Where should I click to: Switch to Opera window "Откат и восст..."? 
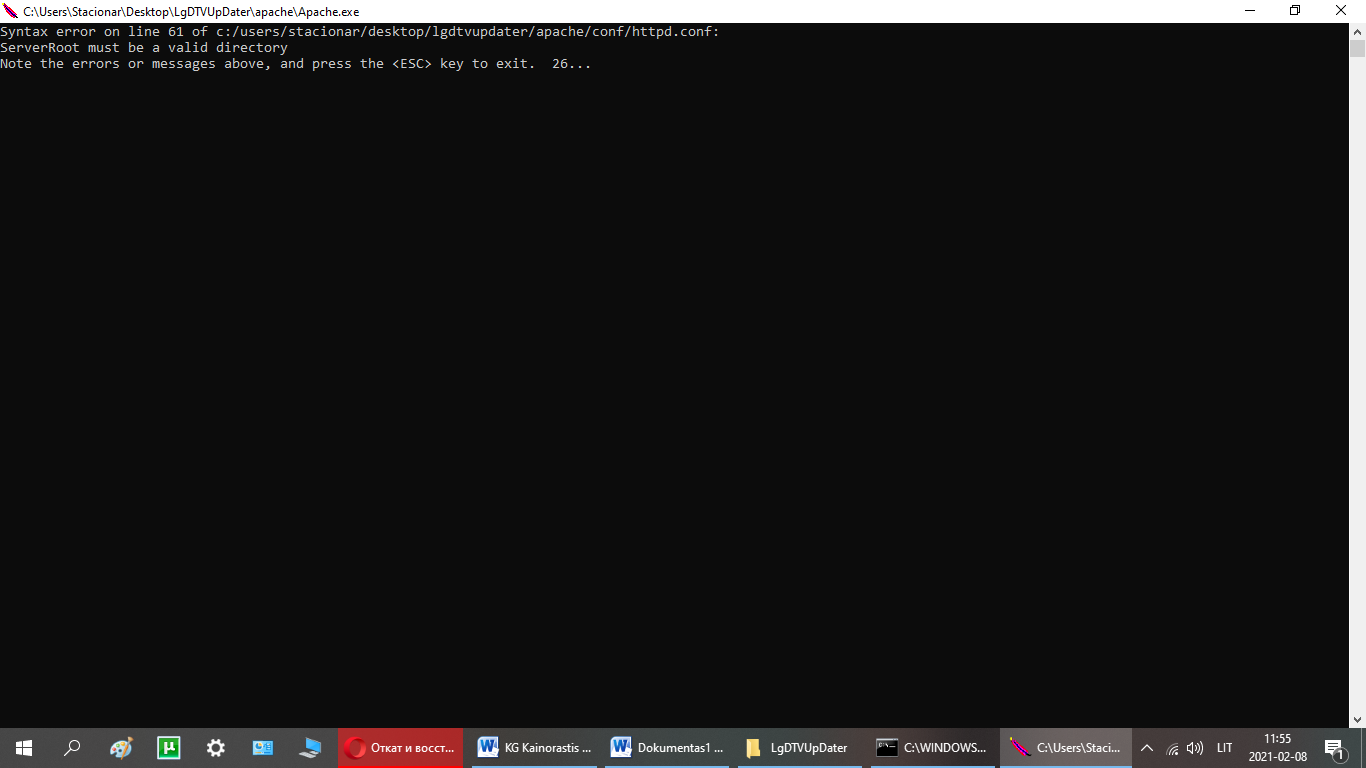(401, 748)
